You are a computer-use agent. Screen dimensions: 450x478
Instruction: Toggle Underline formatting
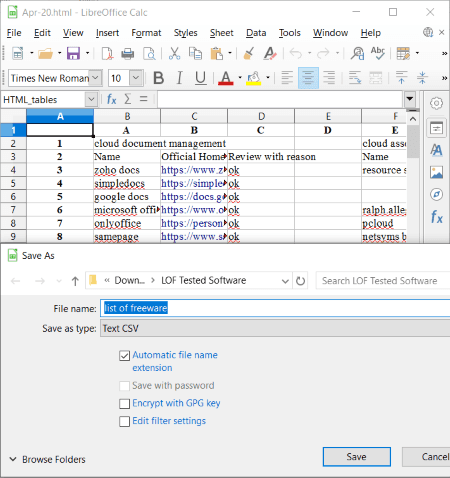click(x=200, y=78)
